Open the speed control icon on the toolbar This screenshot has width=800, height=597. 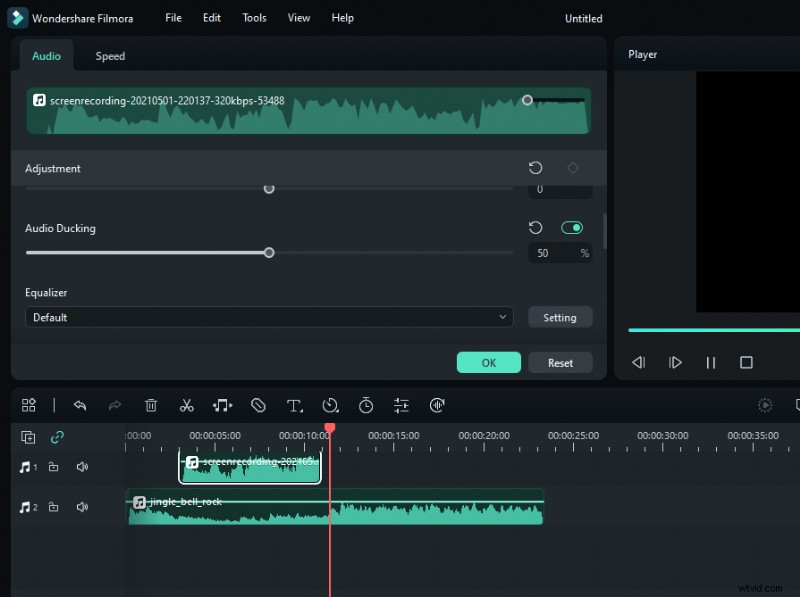click(330, 405)
